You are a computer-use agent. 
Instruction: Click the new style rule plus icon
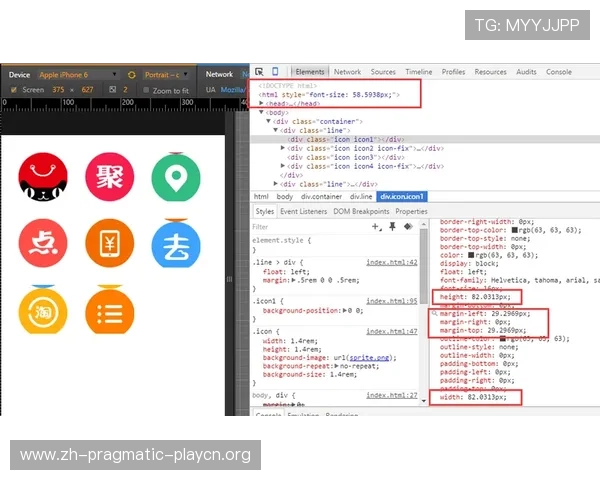(377, 227)
